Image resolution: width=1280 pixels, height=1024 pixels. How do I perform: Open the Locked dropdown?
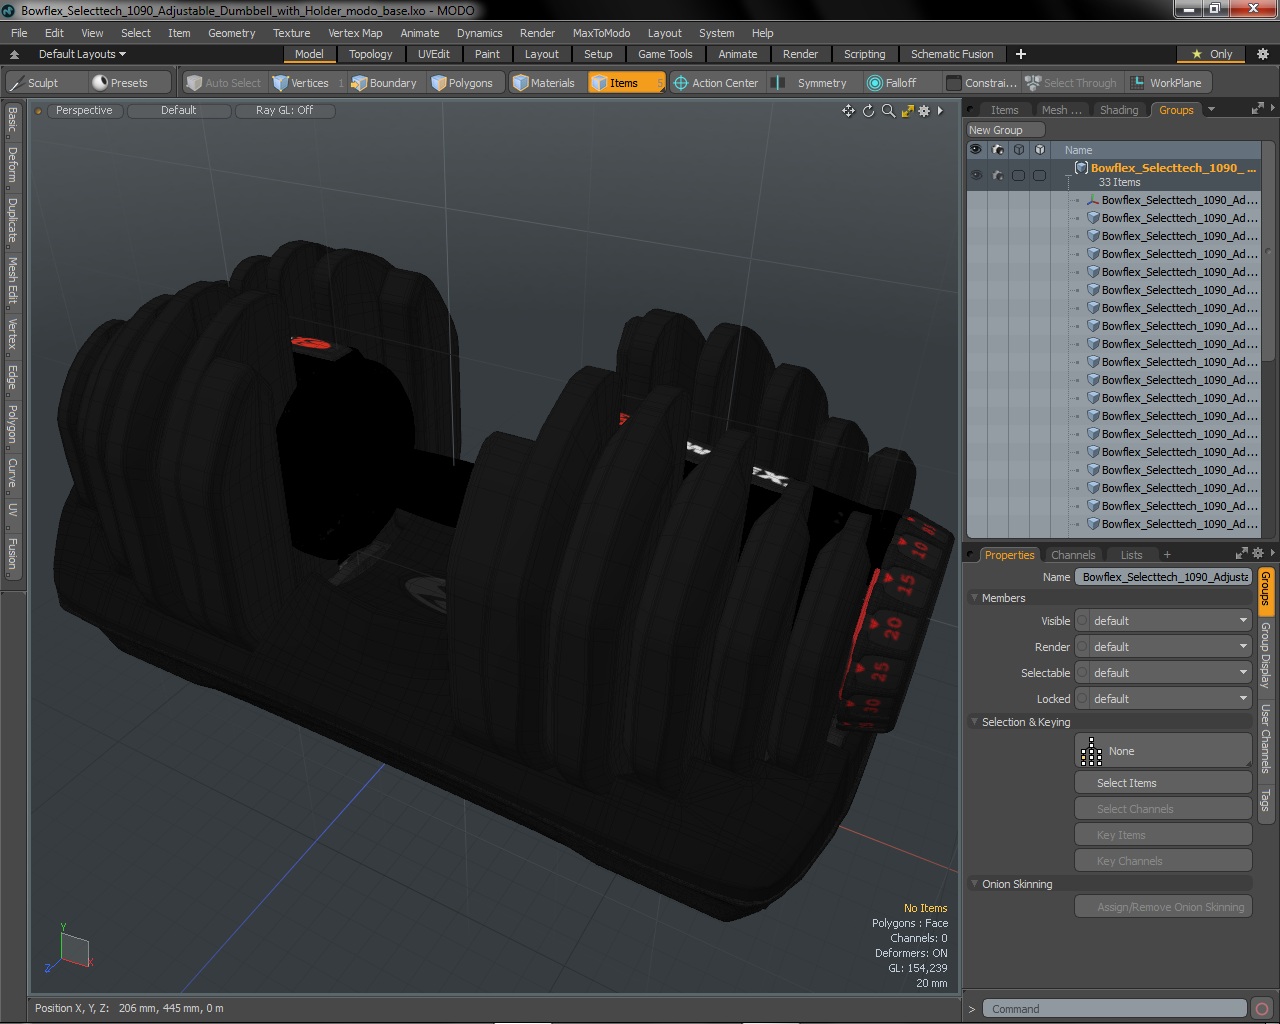click(1163, 699)
